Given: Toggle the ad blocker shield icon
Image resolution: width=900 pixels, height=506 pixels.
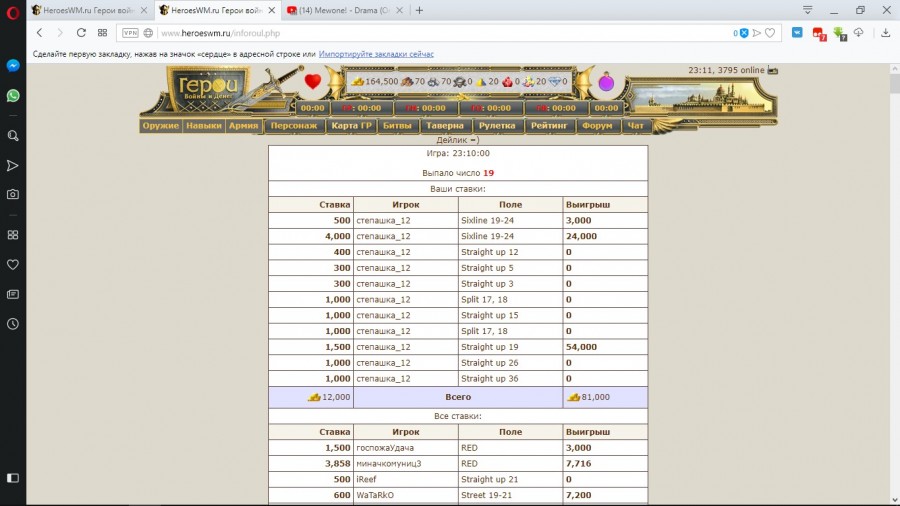Looking at the screenshot, I should point(744,33).
